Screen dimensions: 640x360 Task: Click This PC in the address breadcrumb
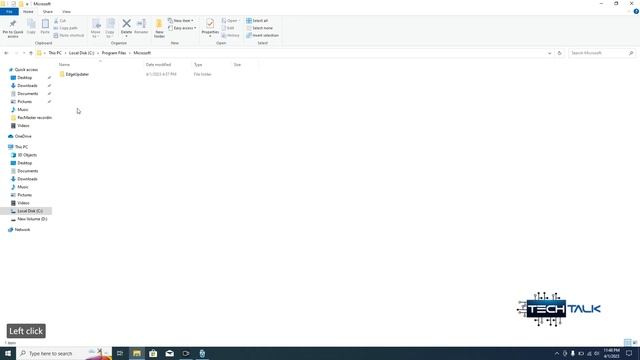[x=55, y=53]
